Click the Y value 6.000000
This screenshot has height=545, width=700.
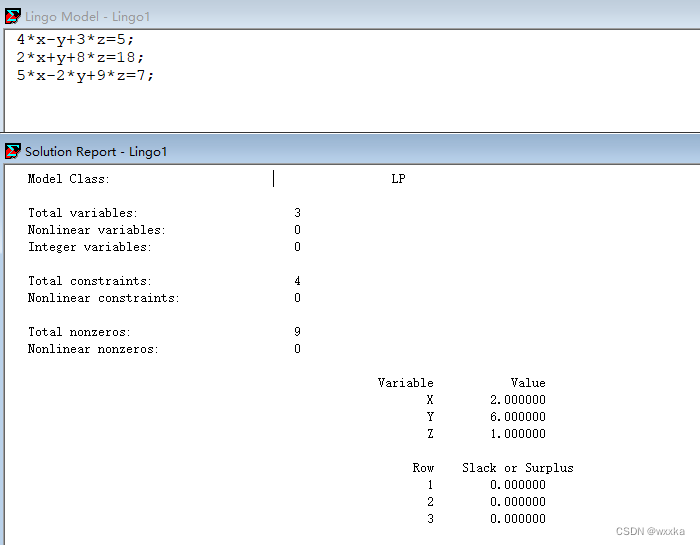click(x=518, y=417)
